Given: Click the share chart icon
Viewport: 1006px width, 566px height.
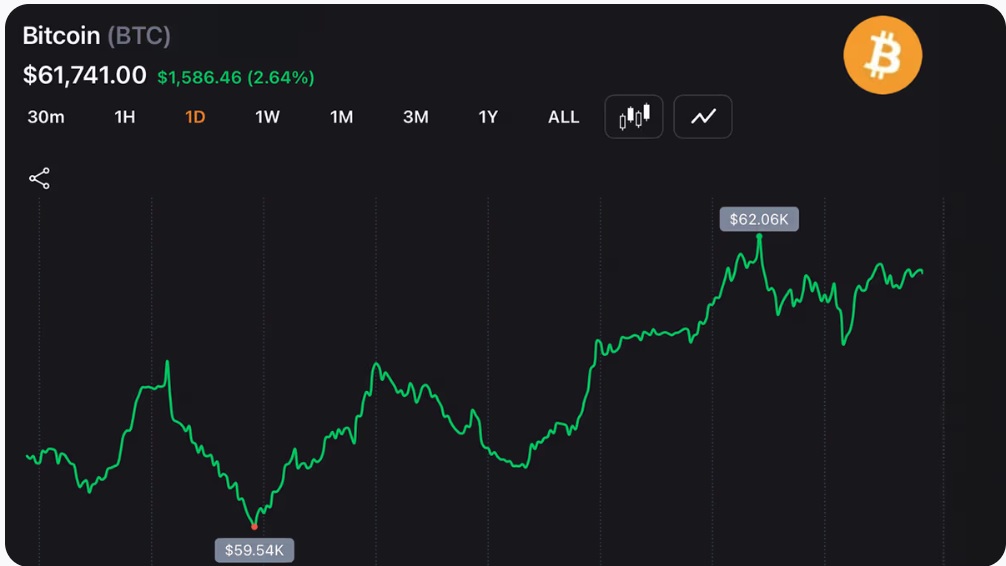Looking at the screenshot, I should pyautogui.click(x=39, y=178).
